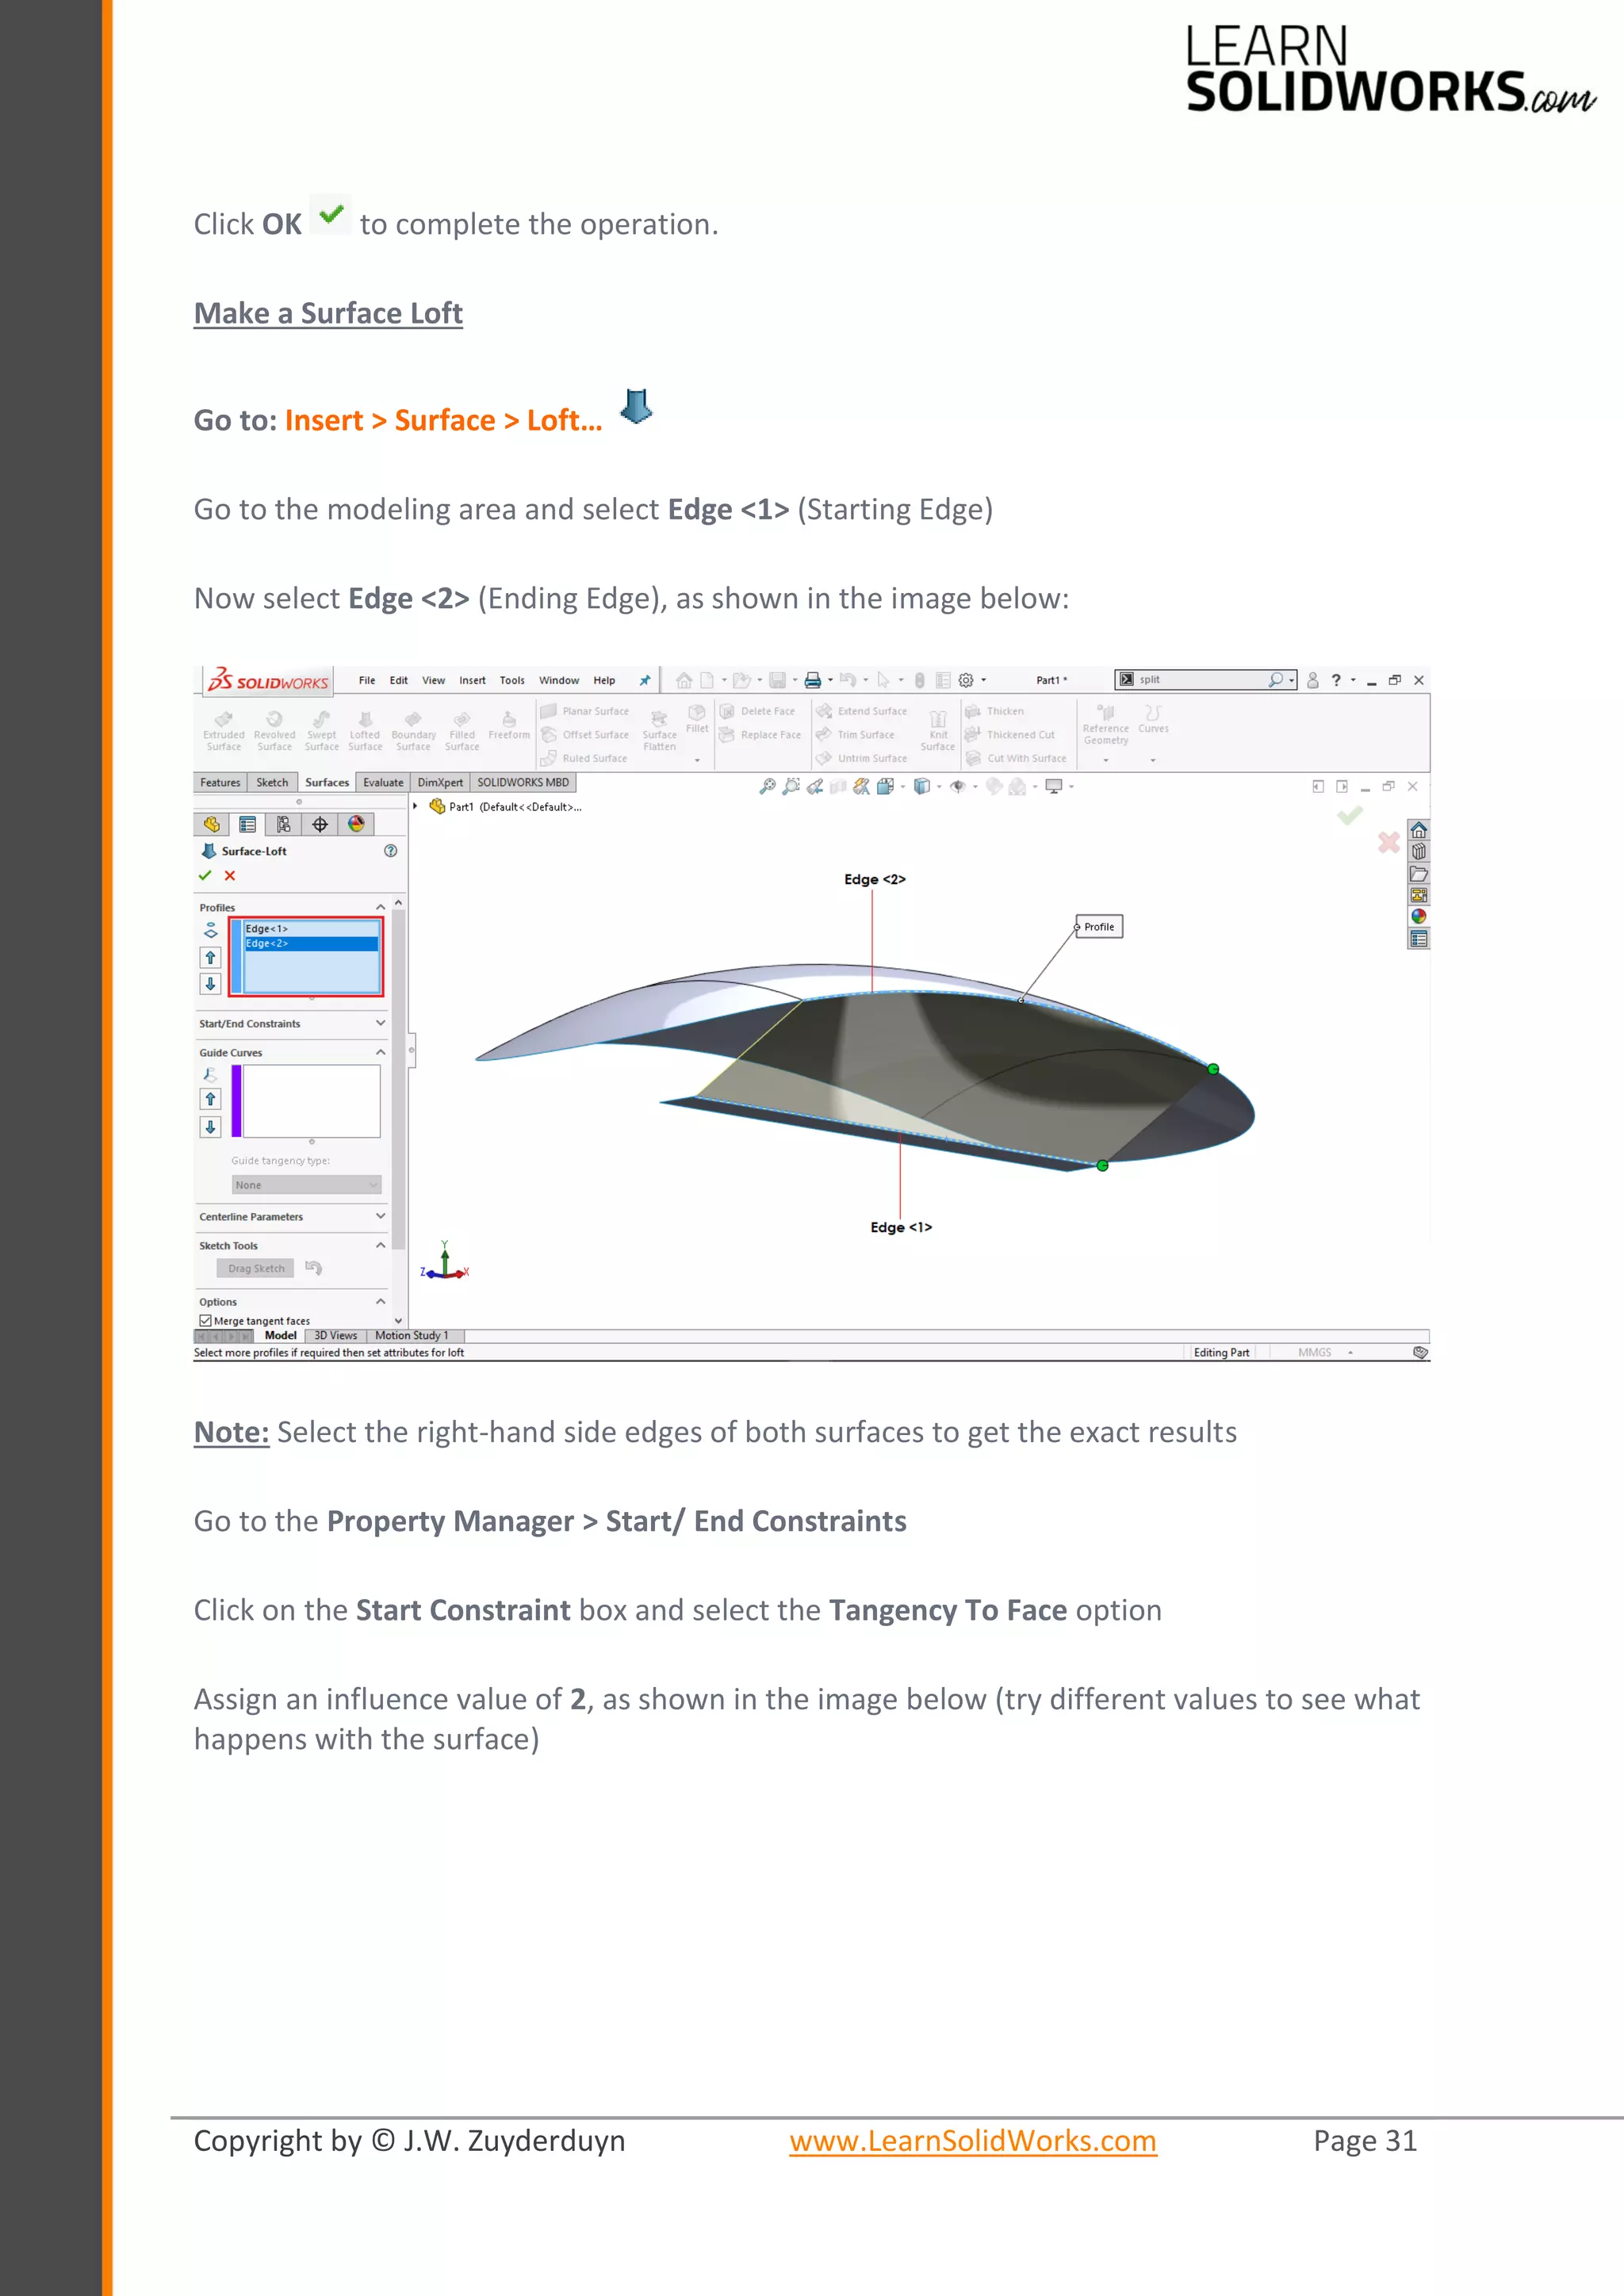Open the DimXpertManager crosshair tab icon

click(320, 824)
